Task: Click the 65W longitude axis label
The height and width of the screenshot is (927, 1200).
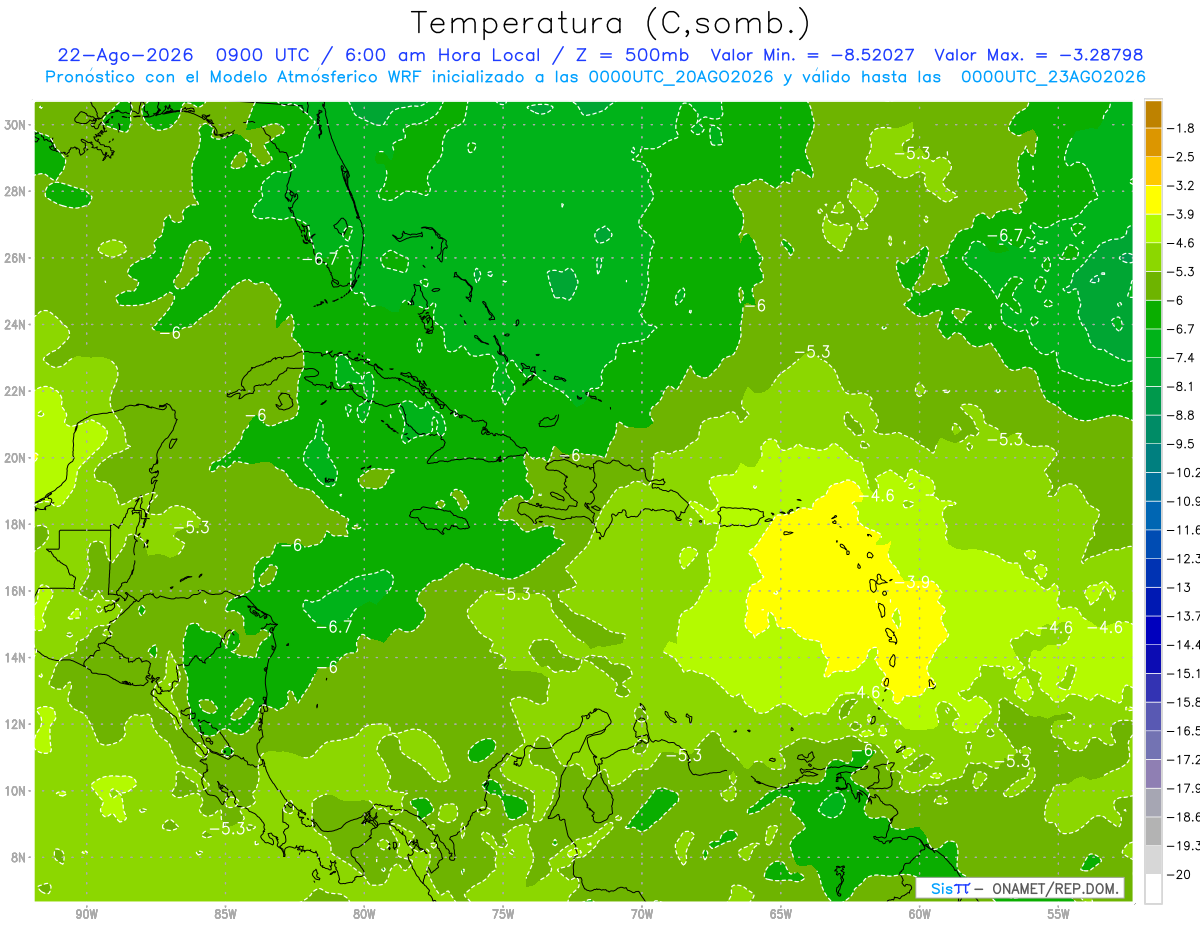Action: tap(781, 914)
